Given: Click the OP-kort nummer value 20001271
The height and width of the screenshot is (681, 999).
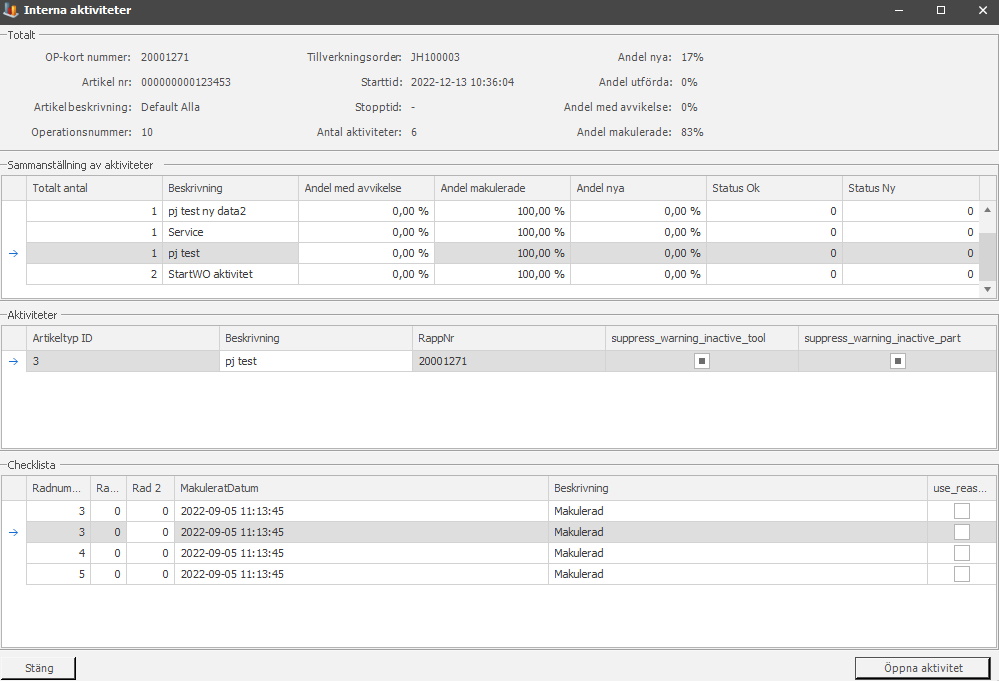Looking at the screenshot, I should (x=164, y=57).
